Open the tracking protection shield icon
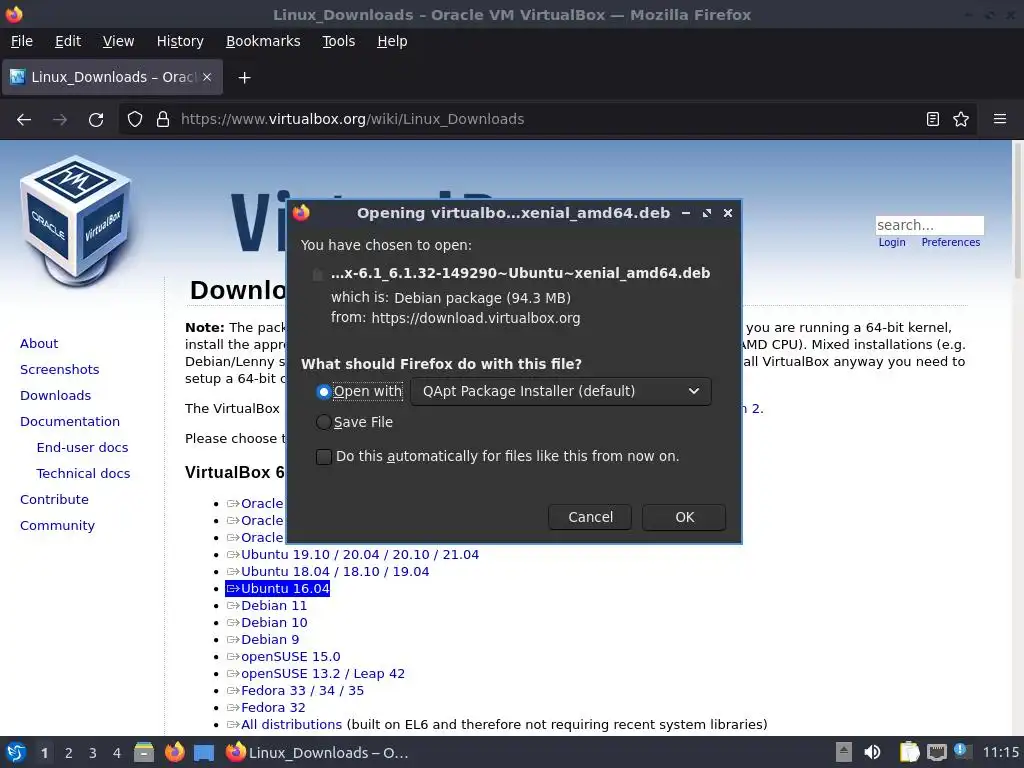 pos(135,120)
